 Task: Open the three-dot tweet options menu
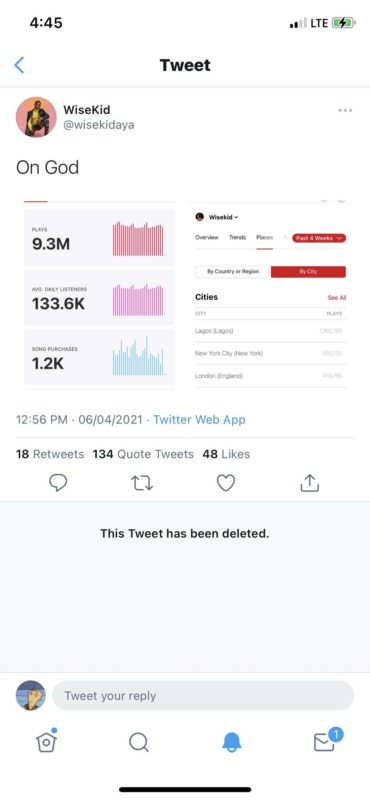pyautogui.click(x=345, y=110)
